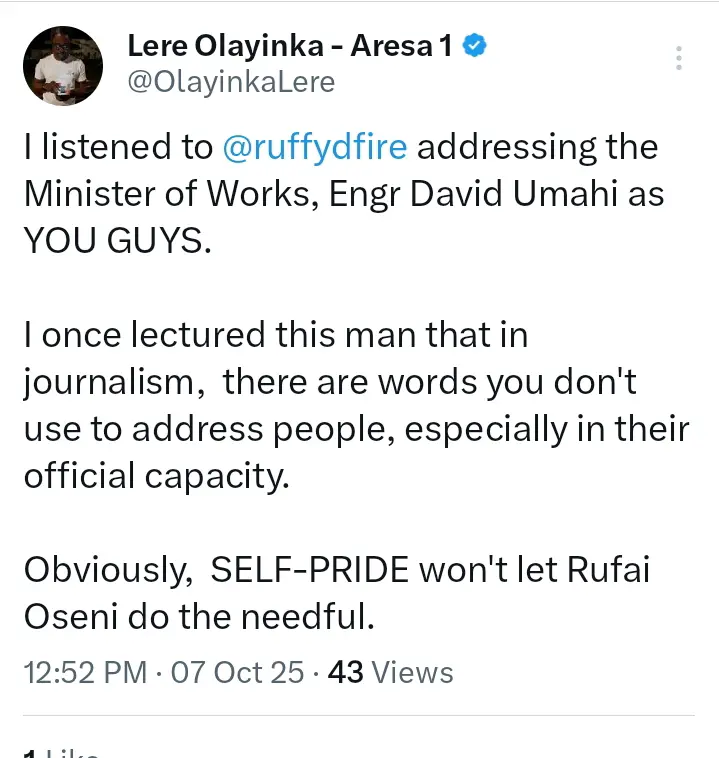The image size is (719, 758).
Task: Click the phrase official capacity
Action: [155, 476]
